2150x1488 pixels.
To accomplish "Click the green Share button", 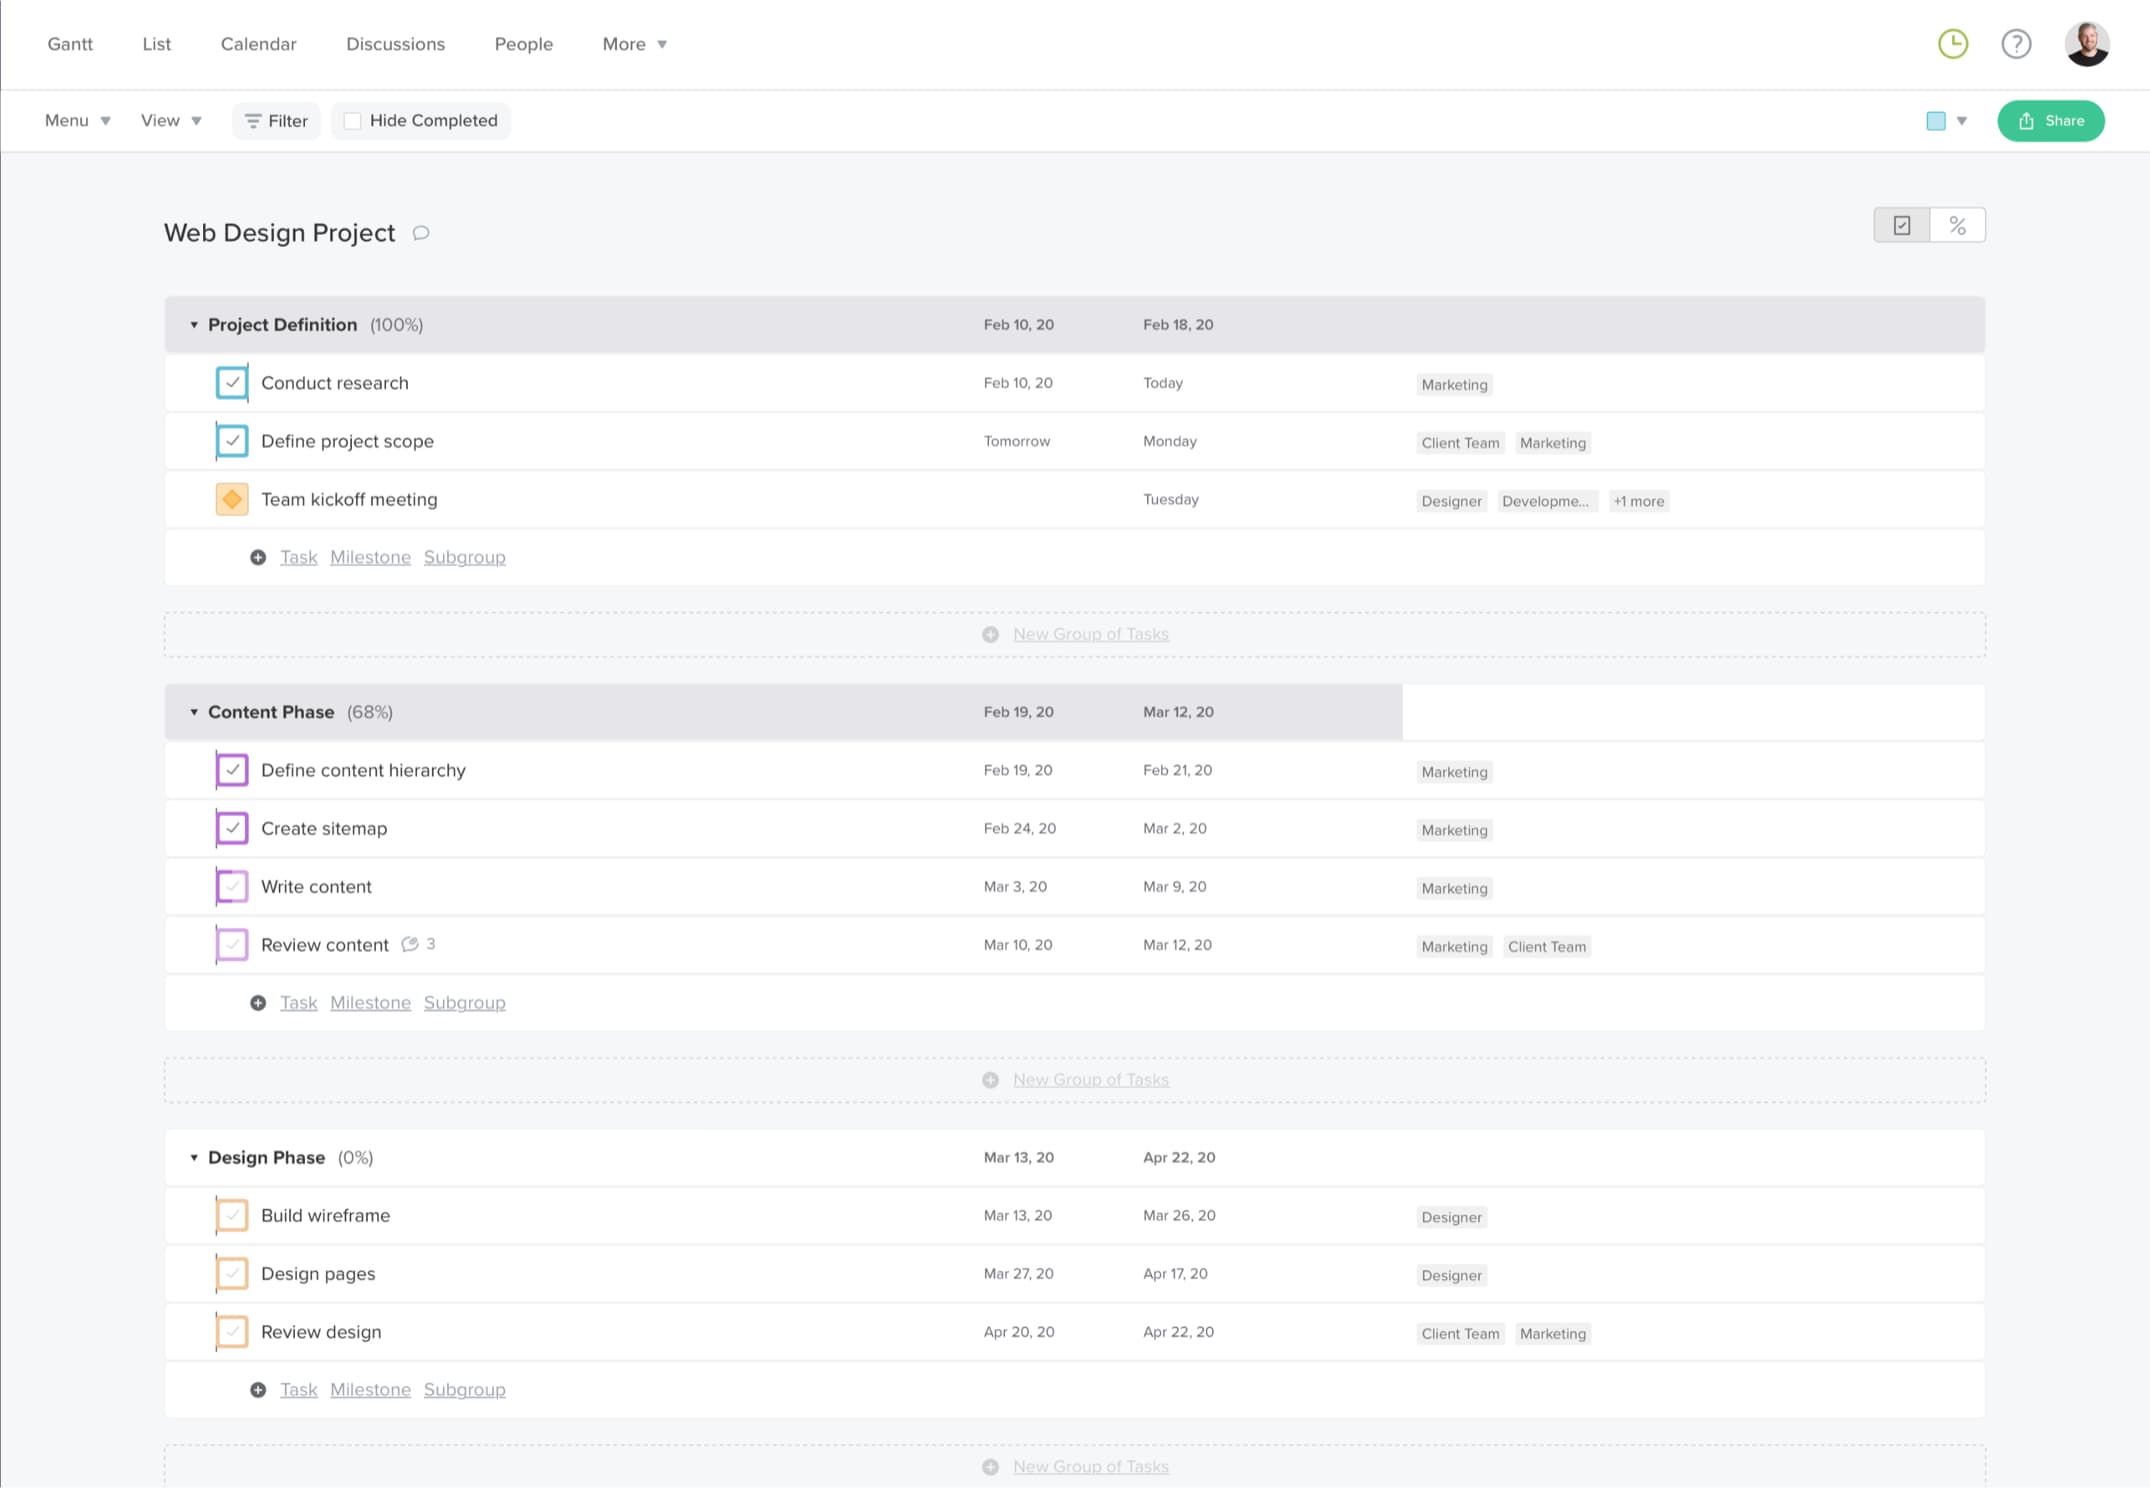I will [2050, 121].
